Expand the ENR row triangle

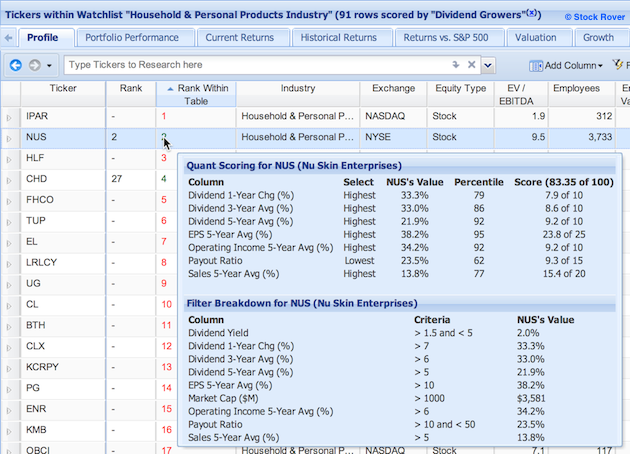click(x=9, y=410)
